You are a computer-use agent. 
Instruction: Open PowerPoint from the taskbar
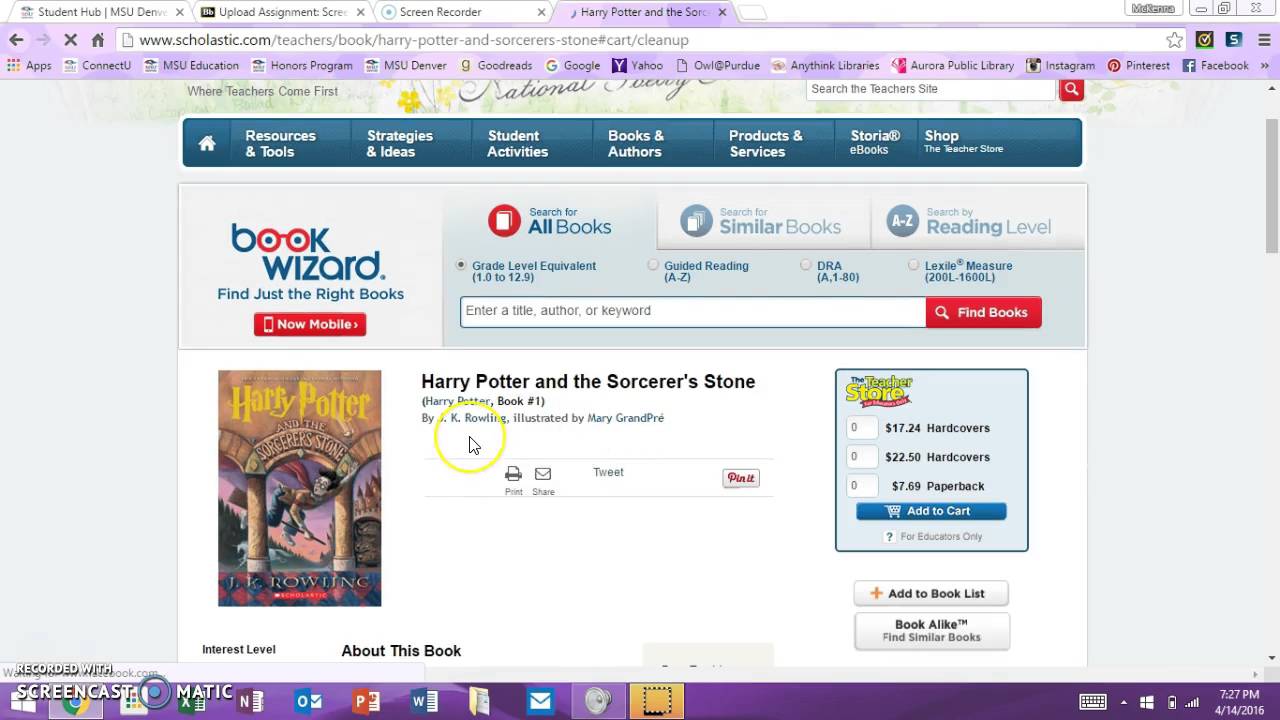pyautogui.click(x=367, y=701)
